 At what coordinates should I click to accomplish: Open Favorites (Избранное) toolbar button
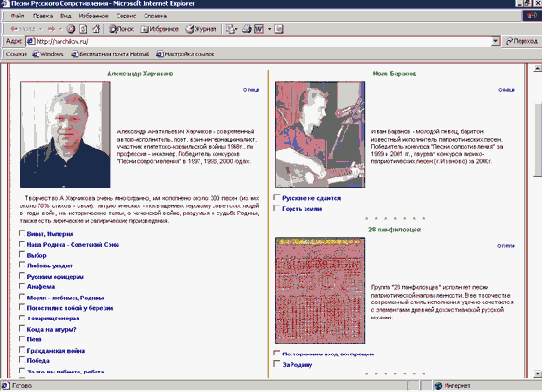159,29
